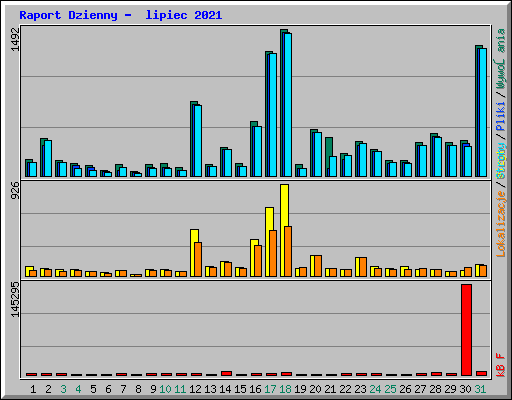
Task: Click the tallest cyan bar on day 18
Action: point(288,105)
